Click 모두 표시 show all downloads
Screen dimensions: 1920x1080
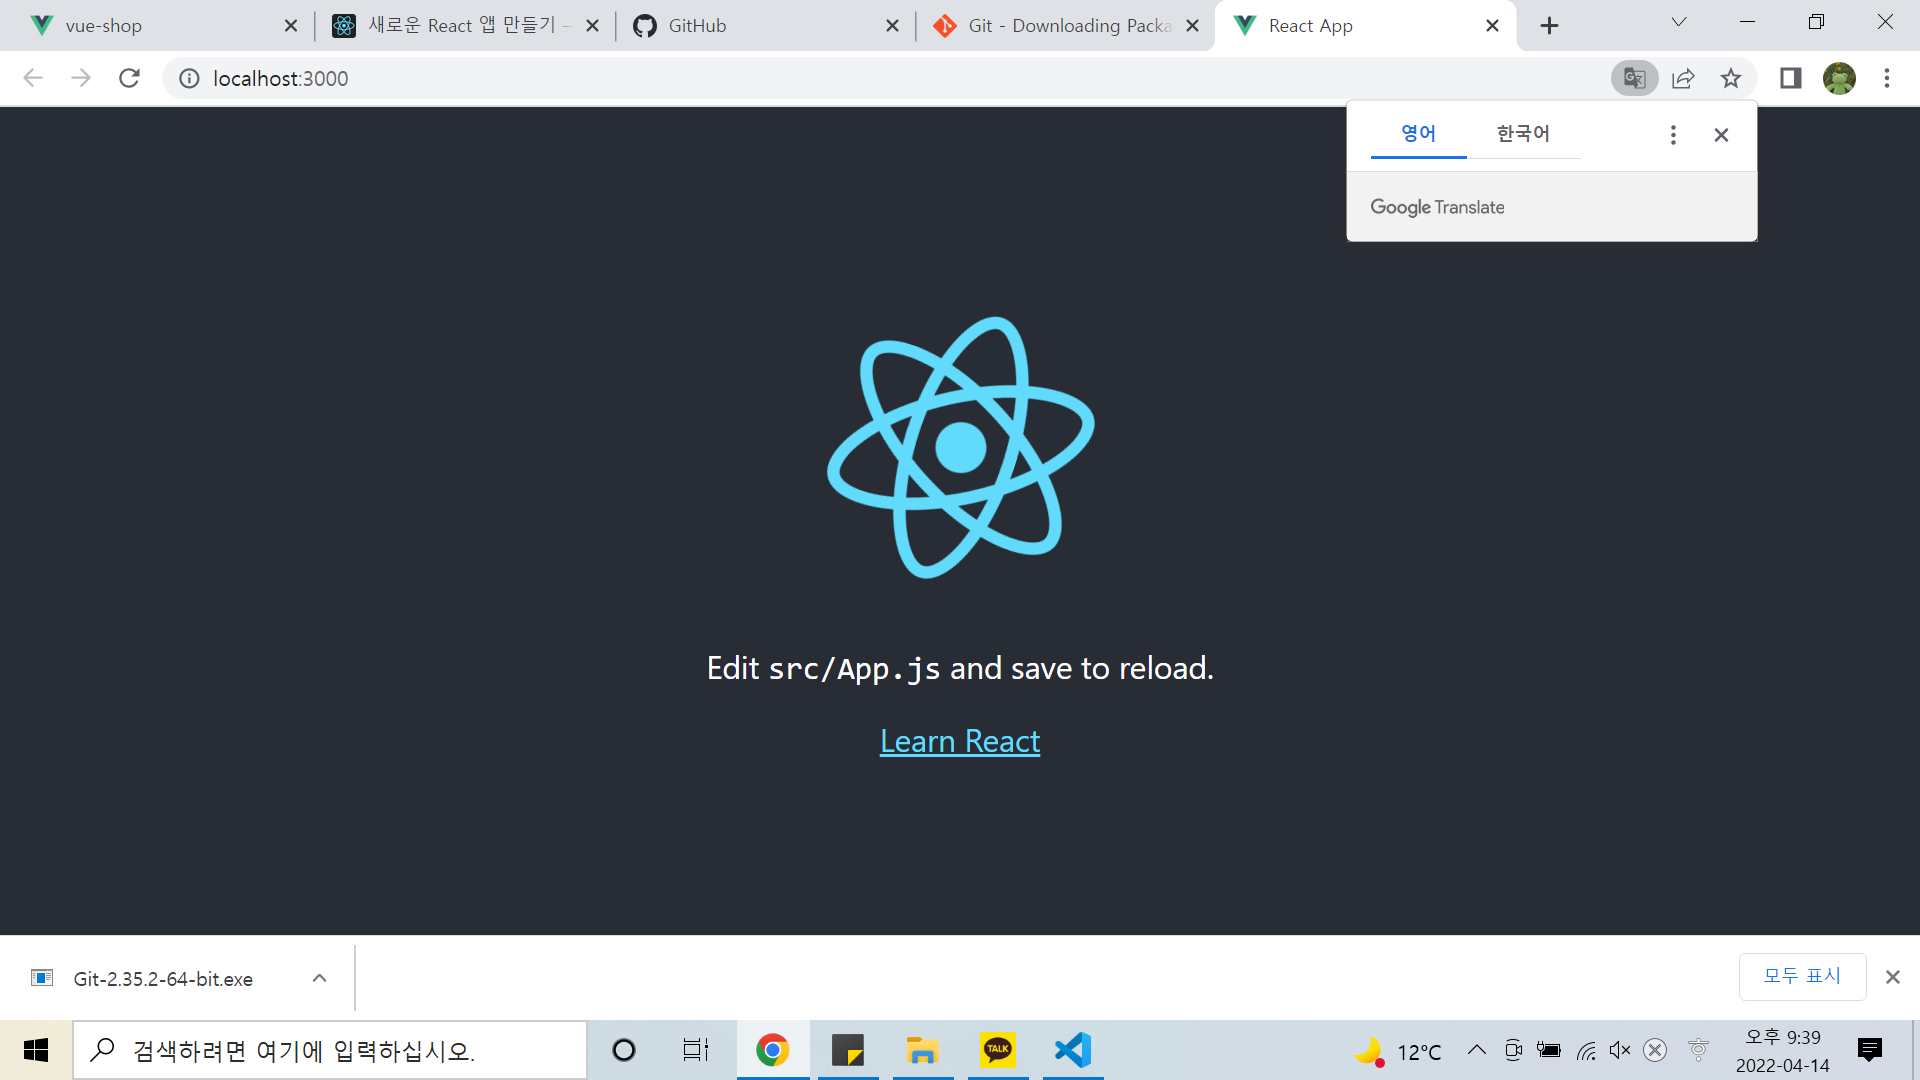1802,976
